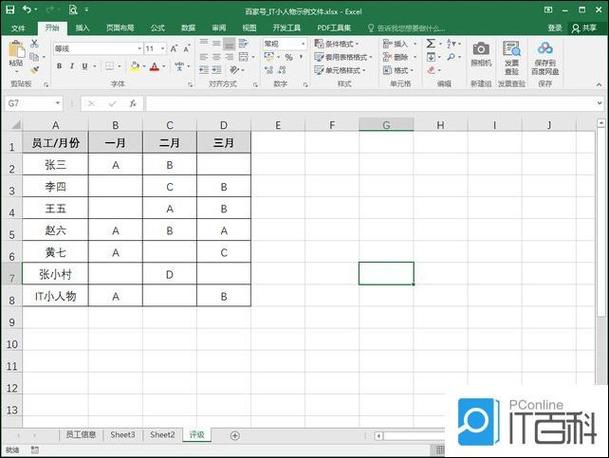The width and height of the screenshot is (609, 458).
Task: Click the Increase Font Size icon
Action: 174,49
